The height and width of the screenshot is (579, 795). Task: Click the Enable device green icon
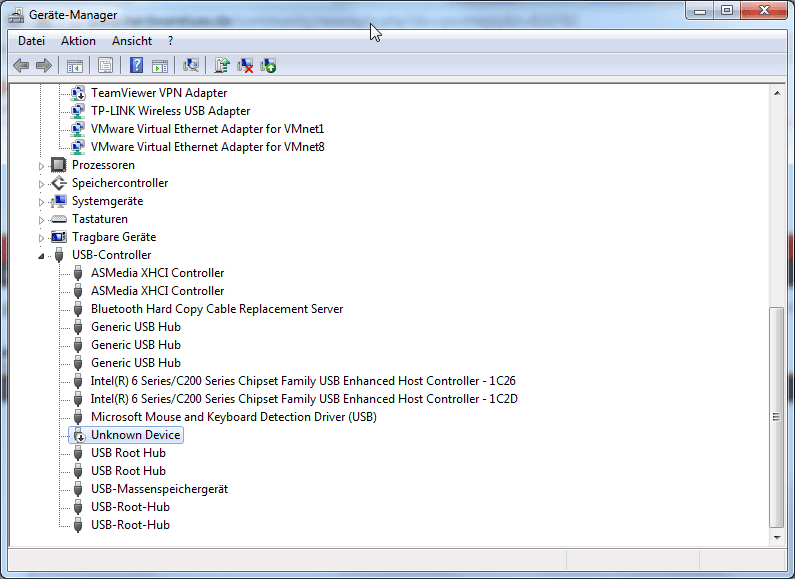pyautogui.click(x=268, y=65)
